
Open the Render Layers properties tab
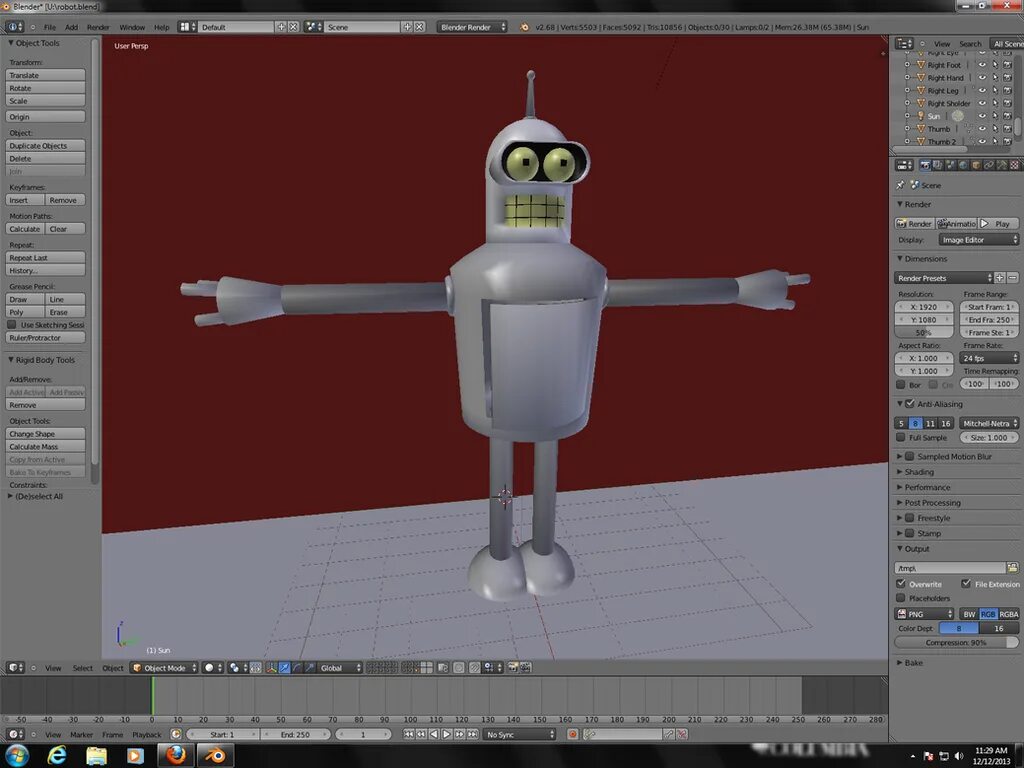[x=938, y=165]
